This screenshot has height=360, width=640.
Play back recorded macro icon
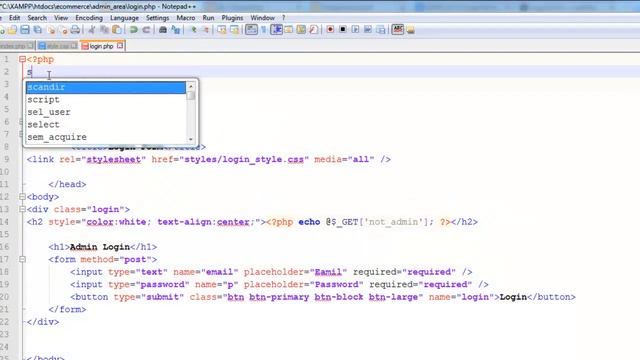tap(356, 29)
